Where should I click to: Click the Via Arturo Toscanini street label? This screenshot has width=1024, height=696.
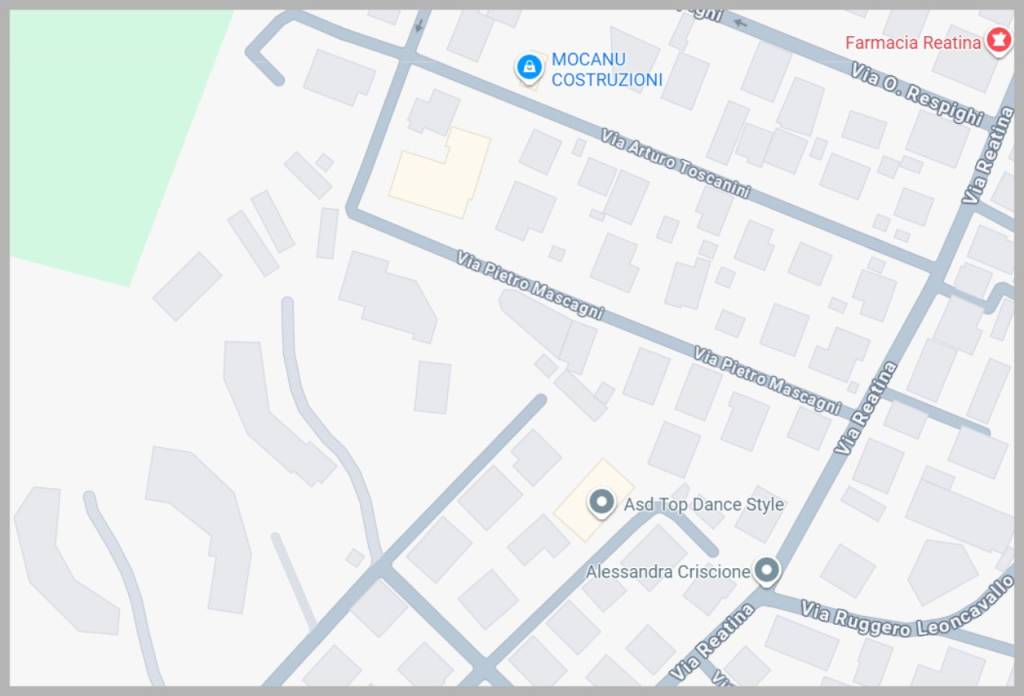(x=675, y=163)
